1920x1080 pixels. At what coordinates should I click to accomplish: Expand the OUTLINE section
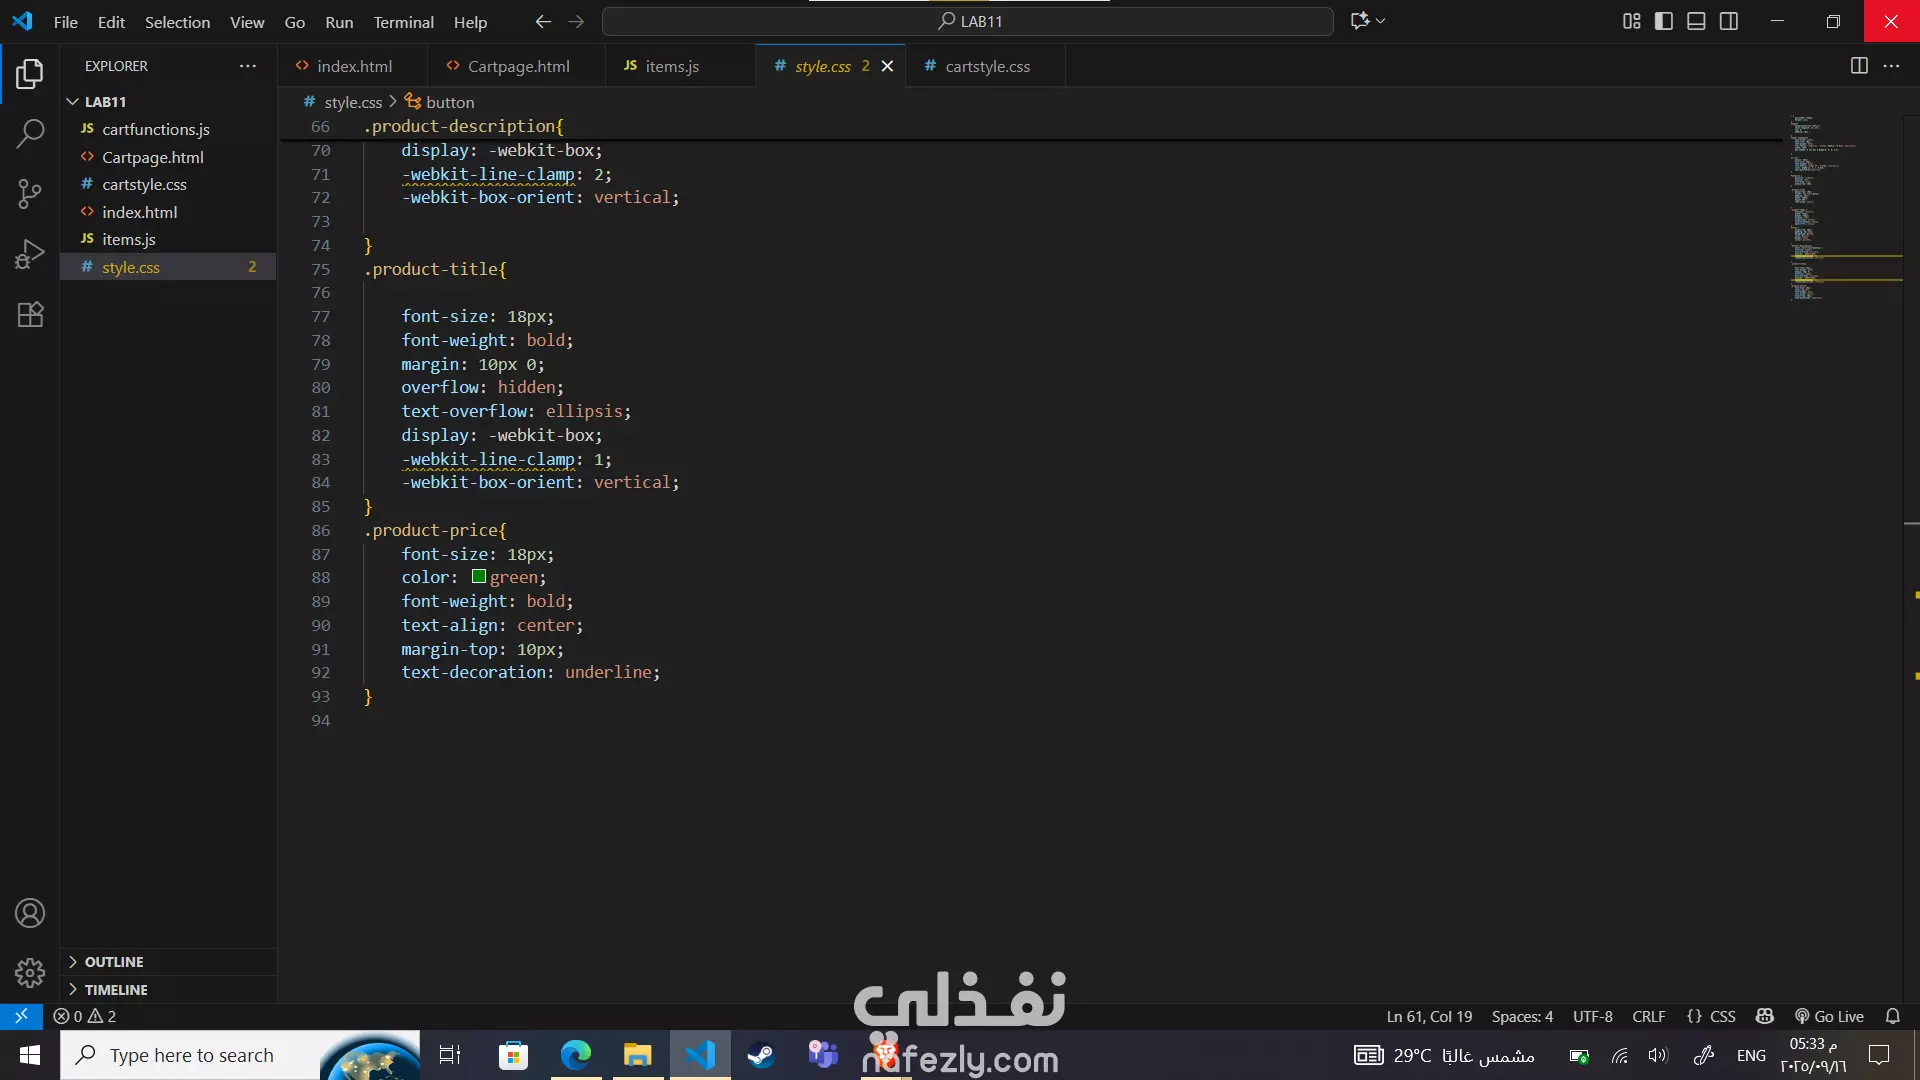(168, 962)
